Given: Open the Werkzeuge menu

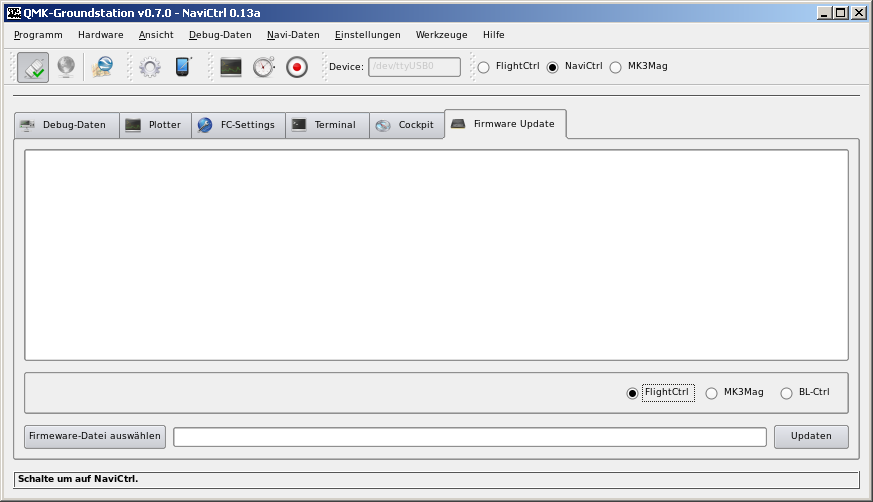Looking at the screenshot, I should click(441, 34).
